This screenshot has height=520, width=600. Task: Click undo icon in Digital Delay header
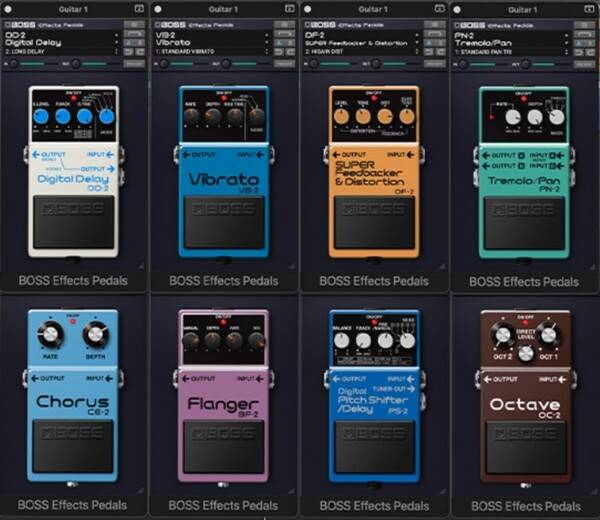(129, 51)
